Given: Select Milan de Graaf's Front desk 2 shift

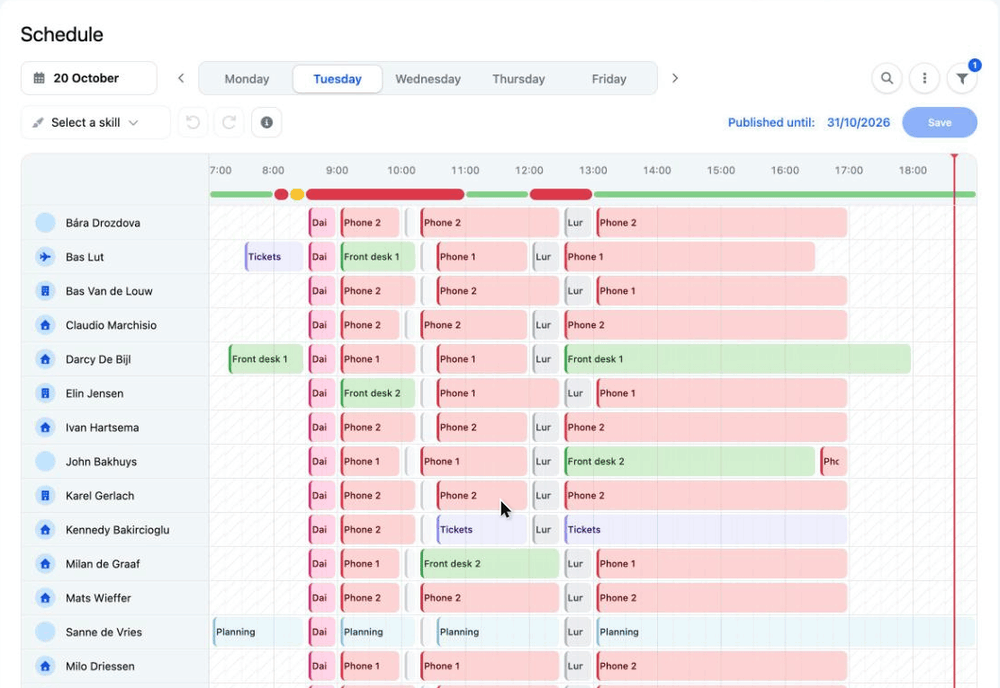Looking at the screenshot, I should 490,564.
